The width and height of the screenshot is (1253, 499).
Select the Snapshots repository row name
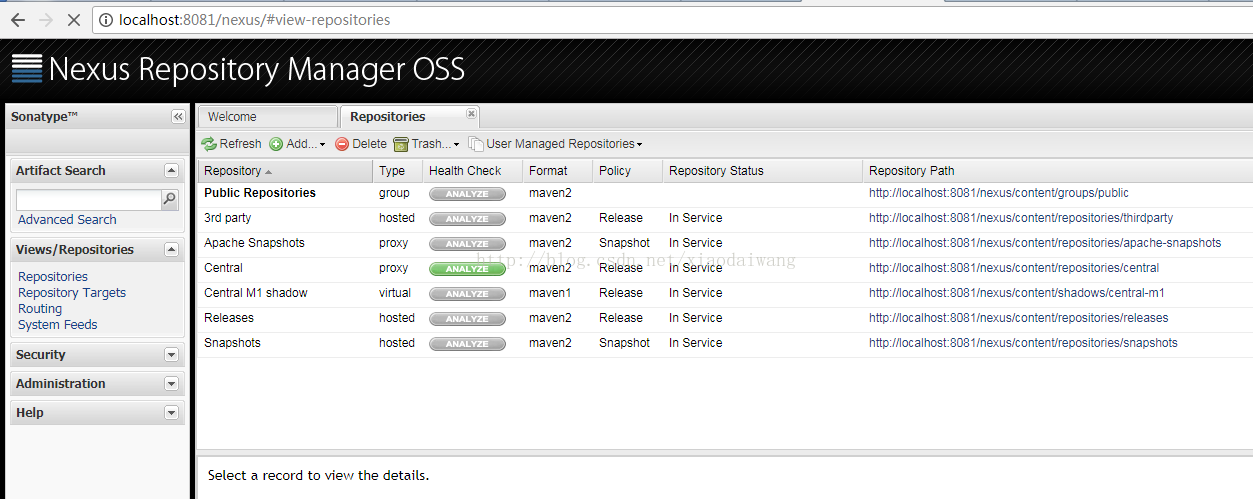tap(232, 343)
